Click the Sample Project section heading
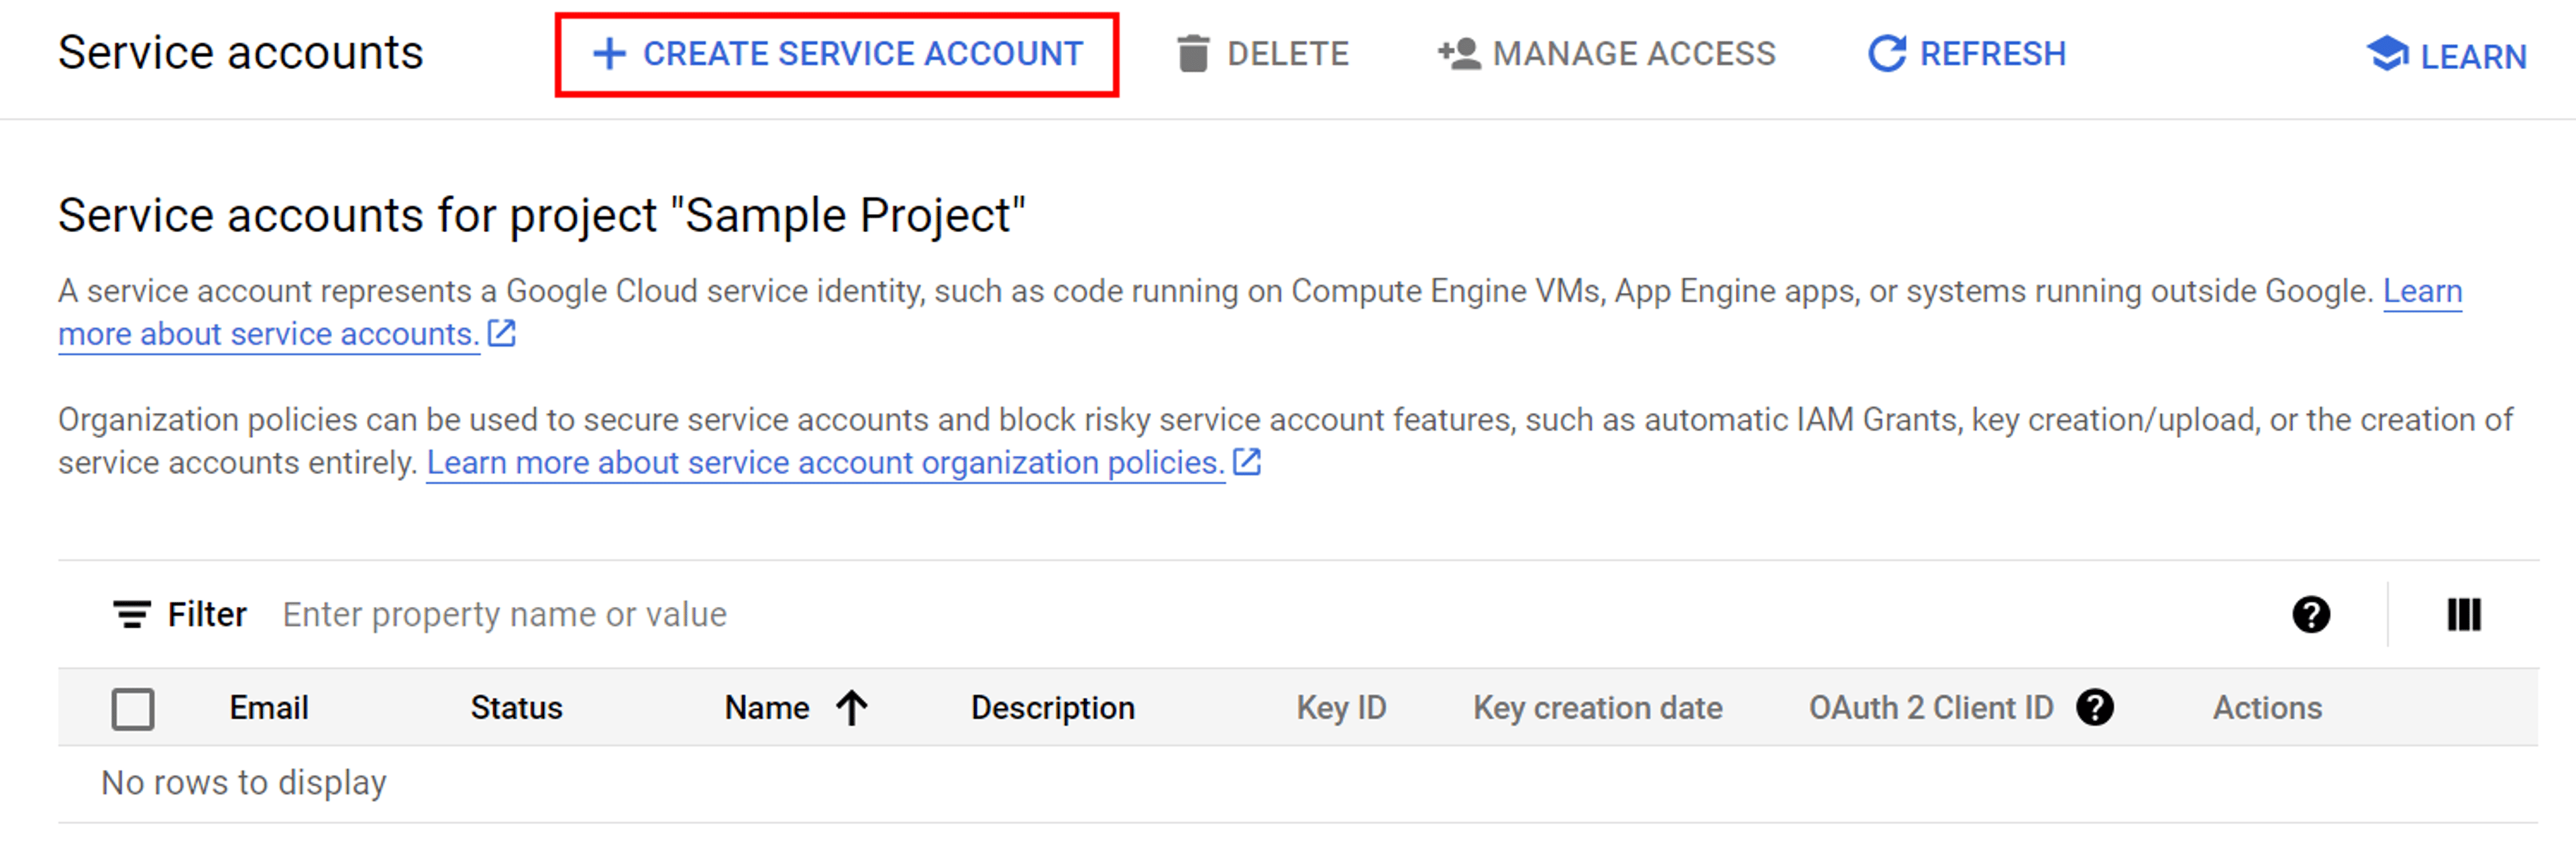Image resolution: width=2576 pixels, height=851 pixels. pyautogui.click(x=541, y=216)
